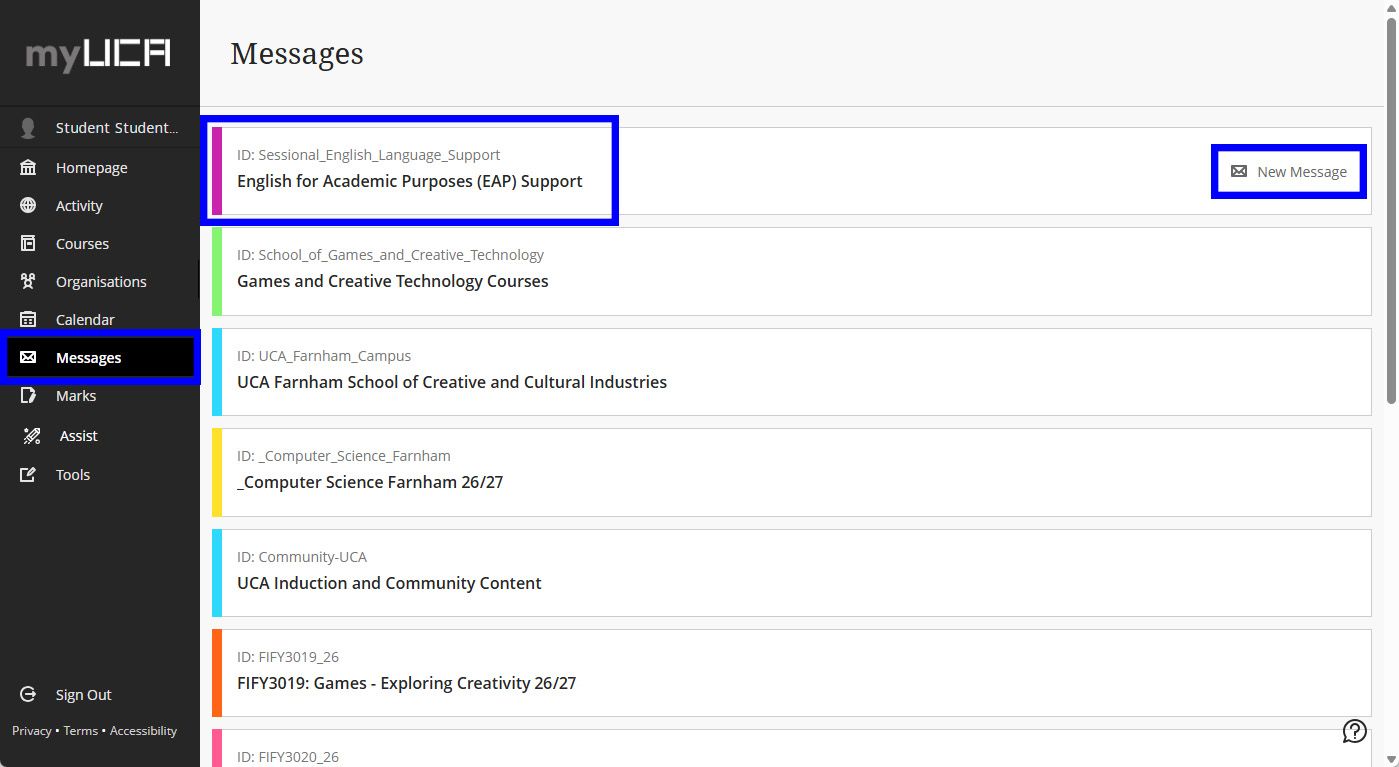Open the help question mark icon

pos(1354,731)
